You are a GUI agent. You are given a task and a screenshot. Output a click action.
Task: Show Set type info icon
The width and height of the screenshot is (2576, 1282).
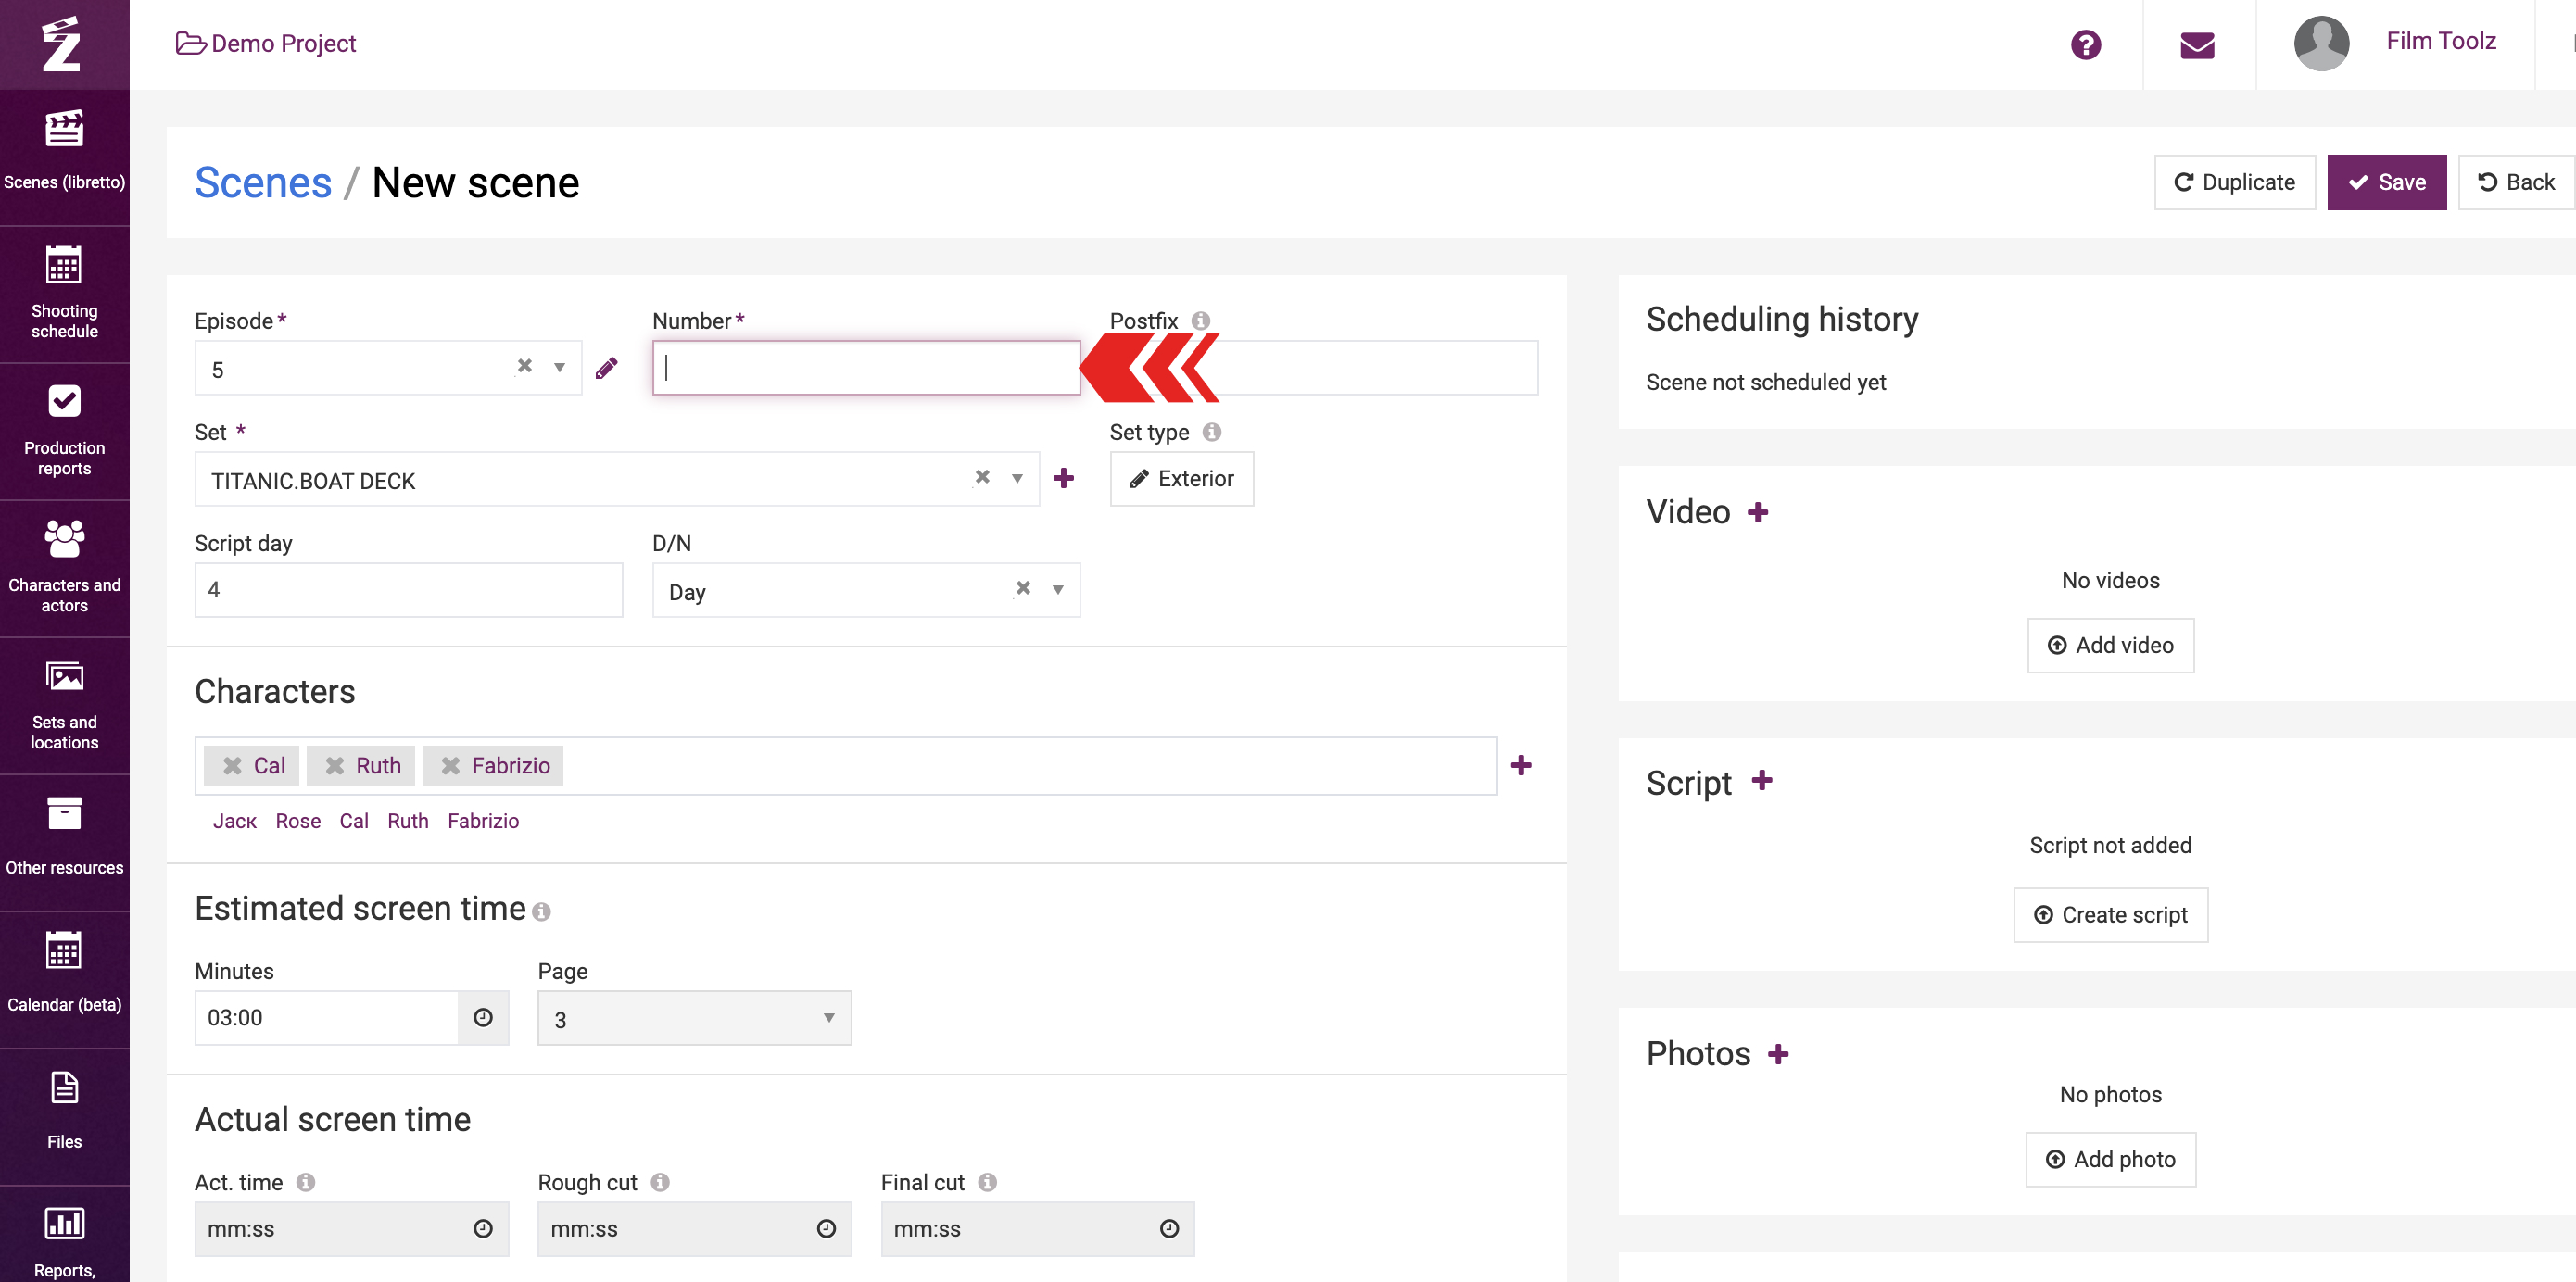point(1211,432)
